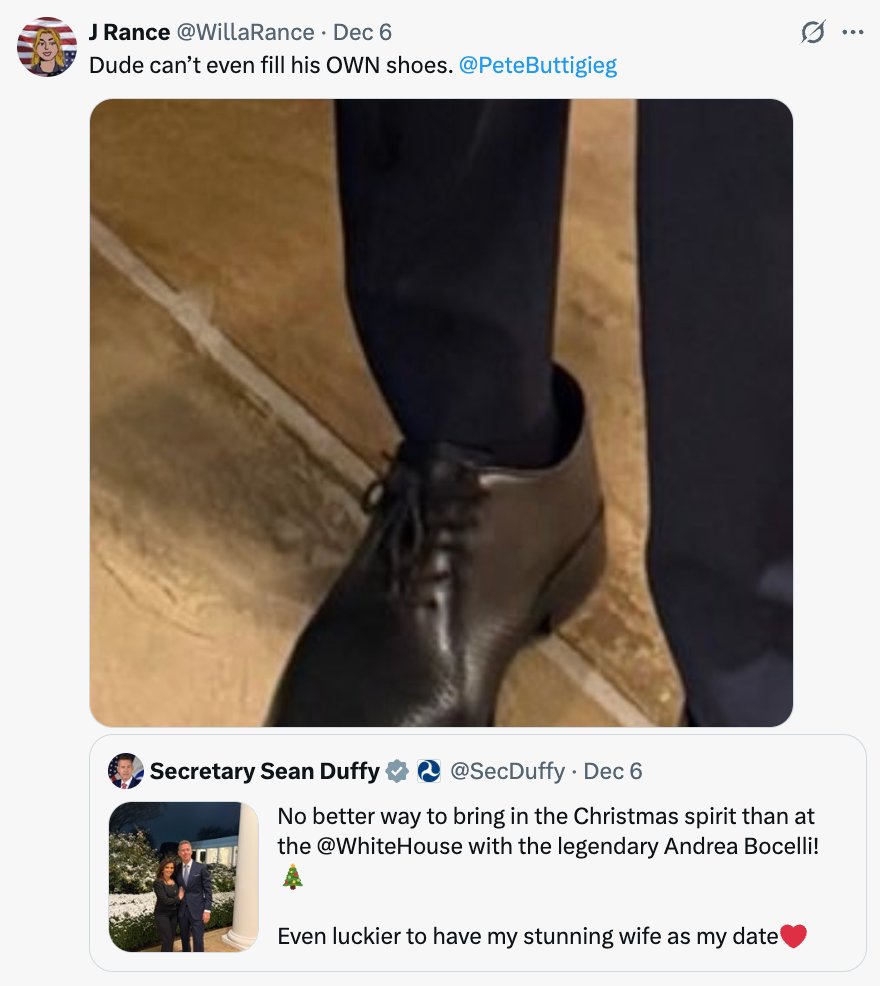Enlarge the black dress shoe photo
This screenshot has width=880, height=986.
[441, 410]
